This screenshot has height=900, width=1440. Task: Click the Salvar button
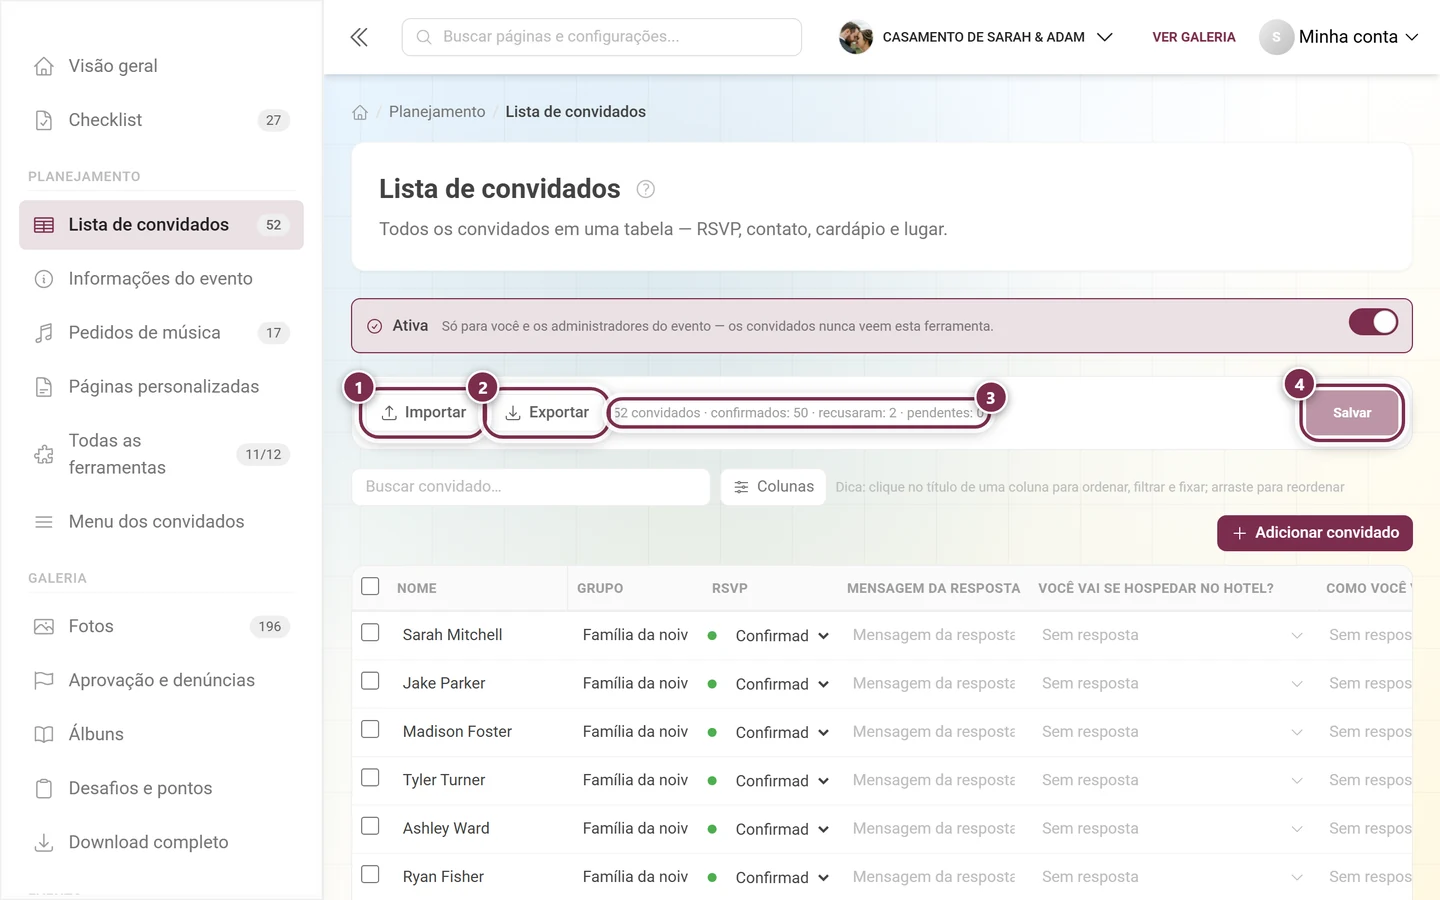(x=1352, y=413)
